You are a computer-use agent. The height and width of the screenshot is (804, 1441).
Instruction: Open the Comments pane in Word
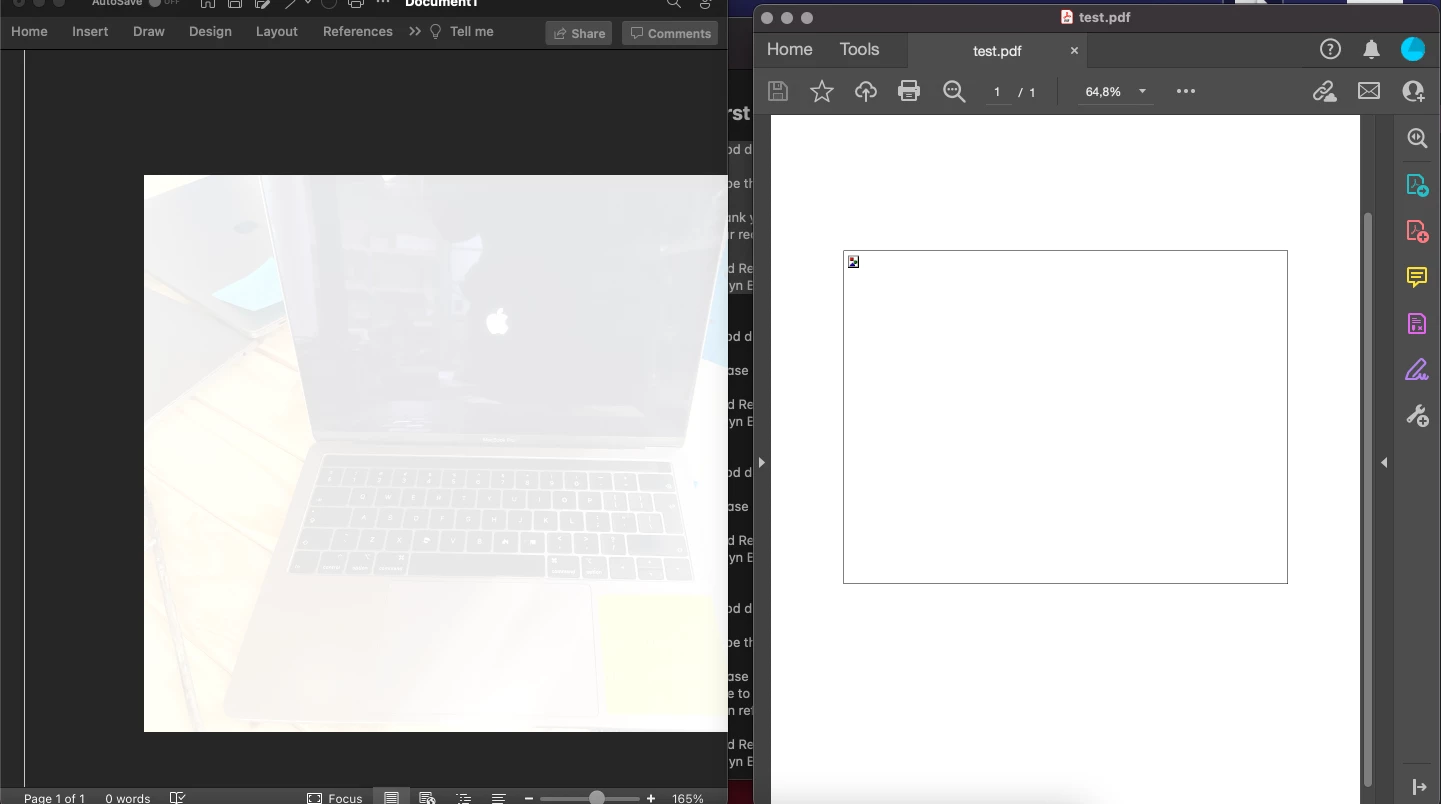click(x=670, y=33)
